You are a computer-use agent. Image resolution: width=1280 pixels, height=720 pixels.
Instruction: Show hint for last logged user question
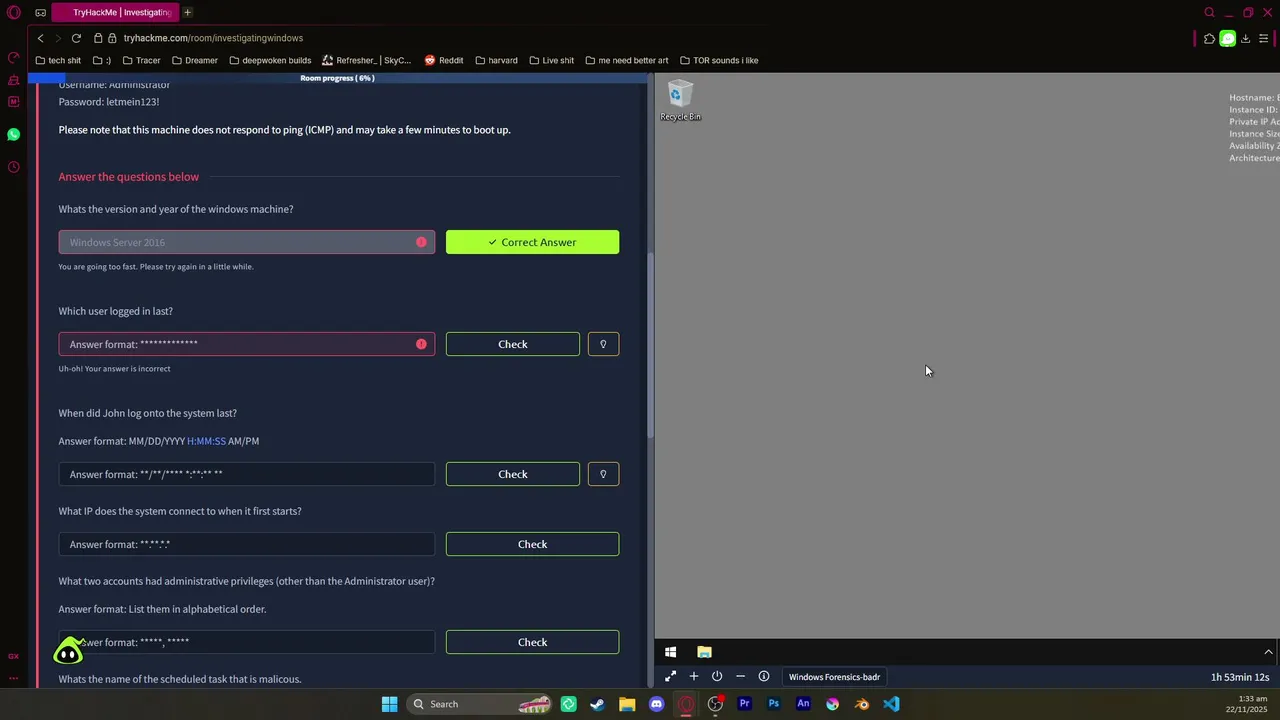tap(603, 344)
